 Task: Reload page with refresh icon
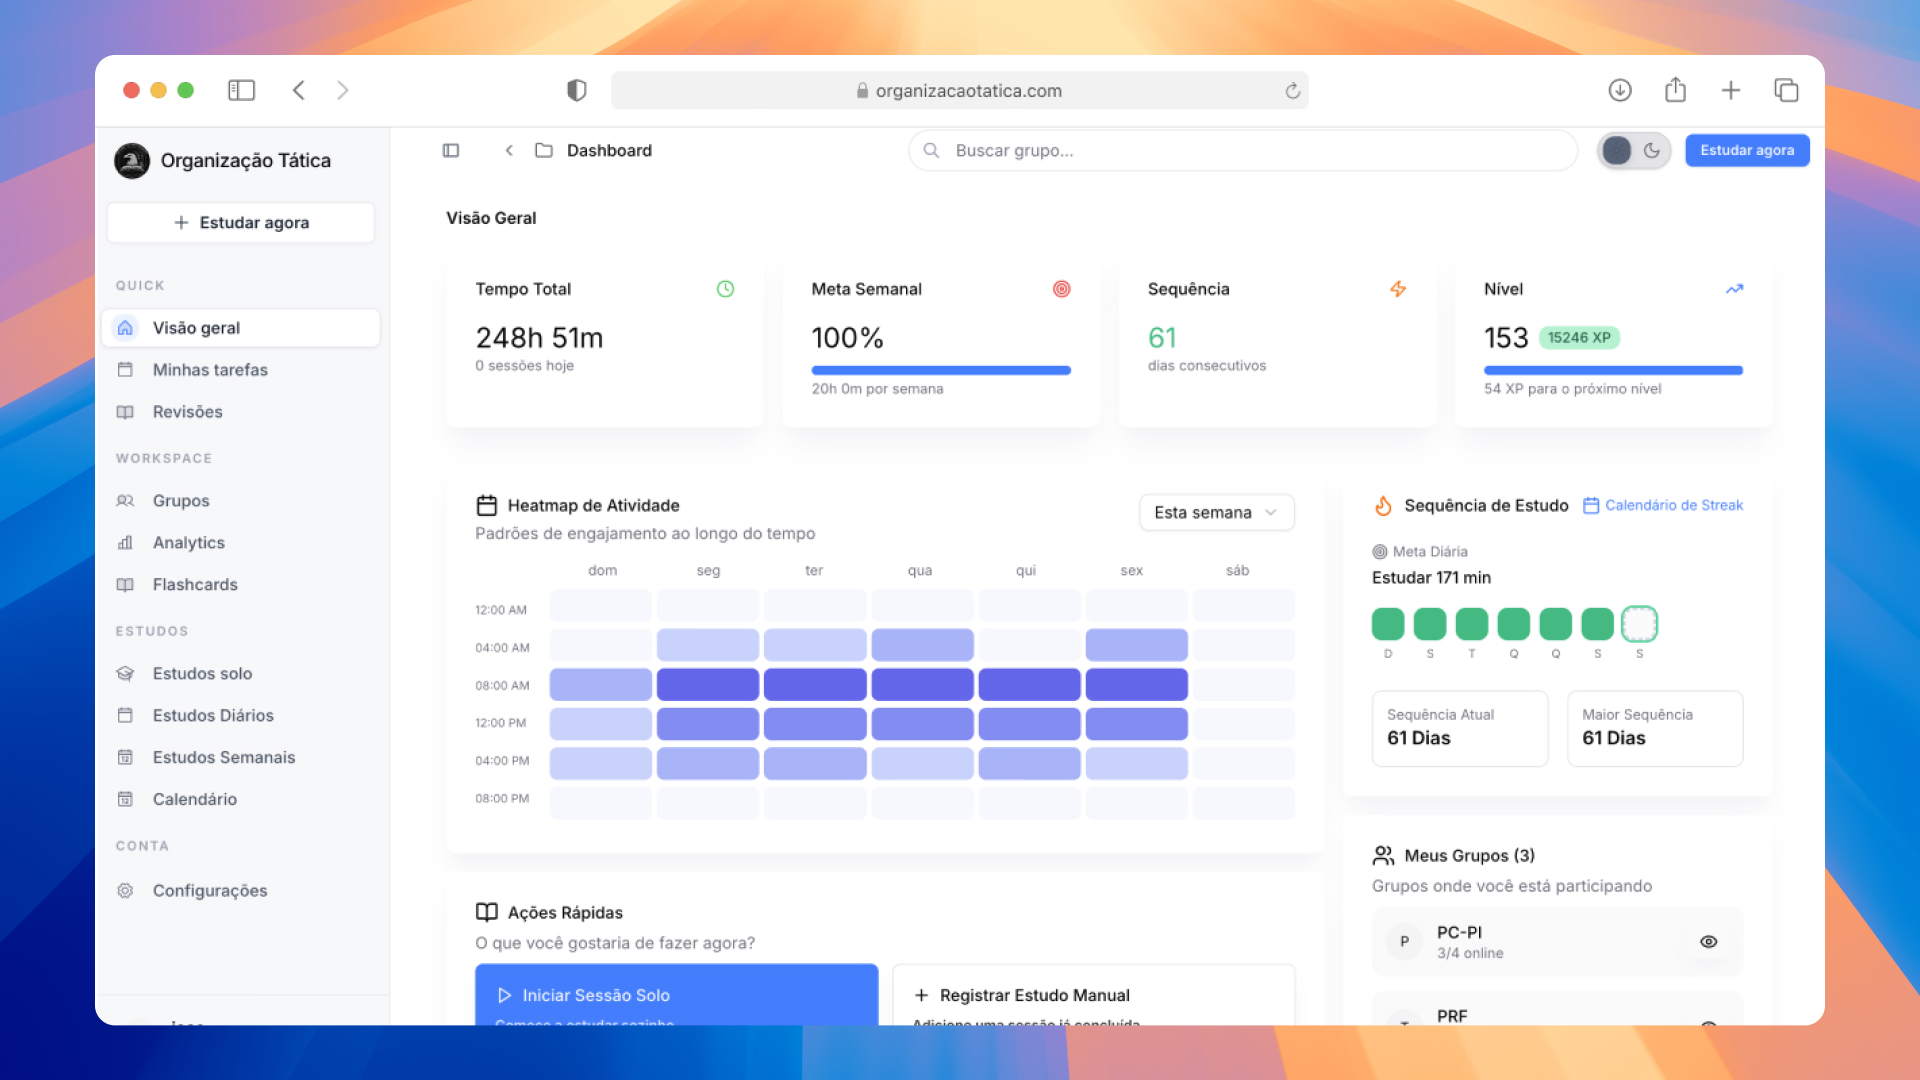tap(1292, 91)
